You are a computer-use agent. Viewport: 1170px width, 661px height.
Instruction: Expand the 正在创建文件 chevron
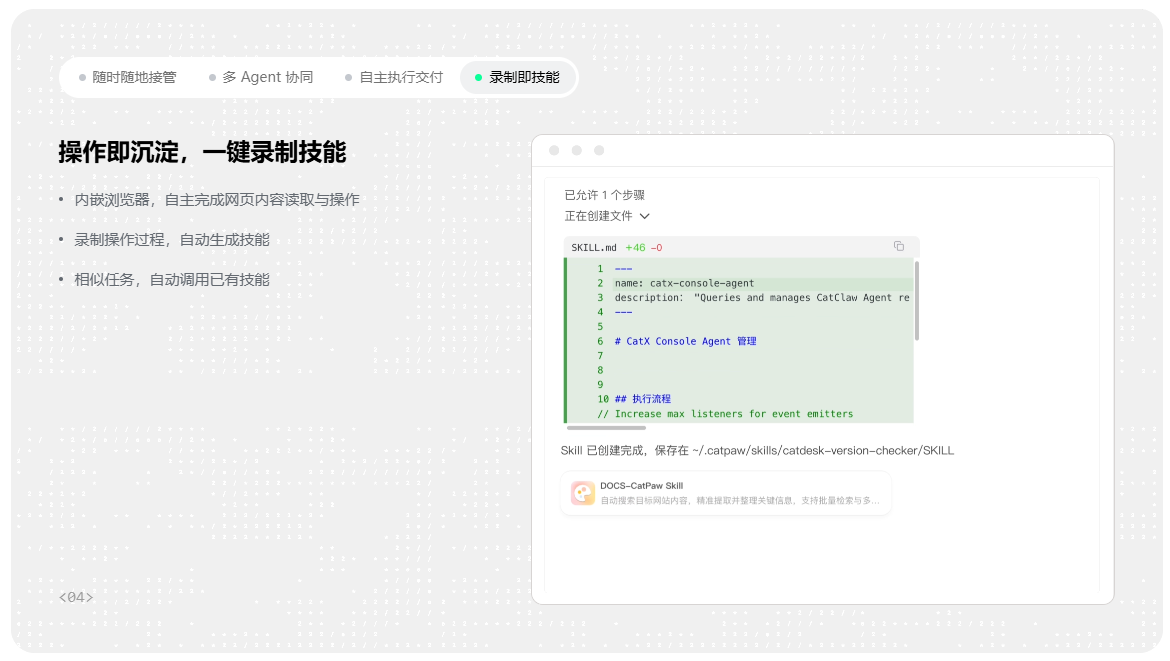(645, 216)
